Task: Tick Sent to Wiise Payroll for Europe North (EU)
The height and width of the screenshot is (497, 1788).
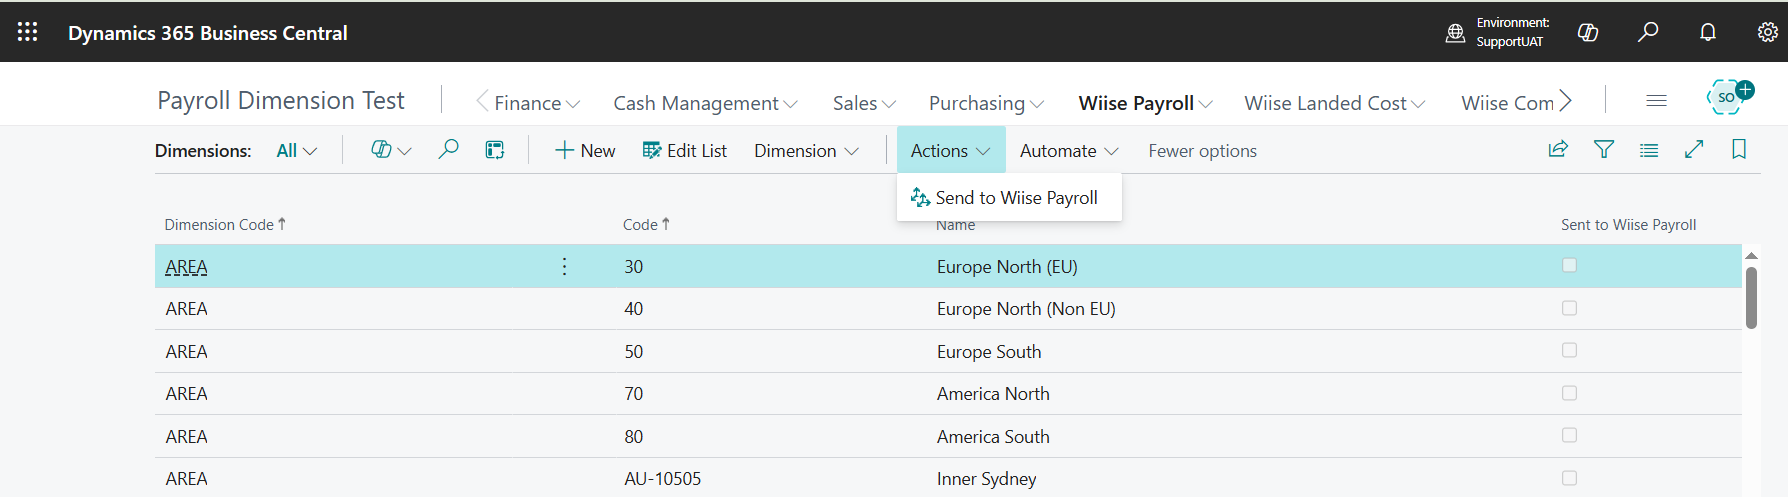Action: (1569, 265)
